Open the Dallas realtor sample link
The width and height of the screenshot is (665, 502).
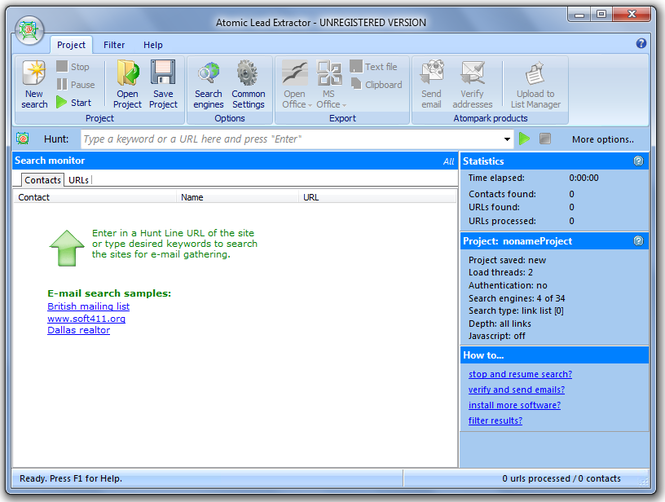pyautogui.click(x=78, y=330)
